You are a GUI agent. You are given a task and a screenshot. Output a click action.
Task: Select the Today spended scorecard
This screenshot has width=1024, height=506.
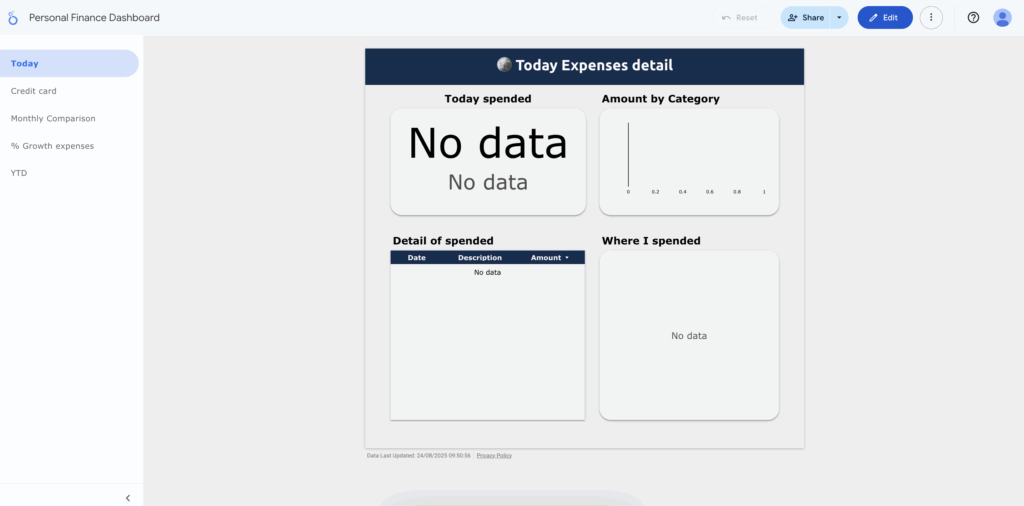pos(487,161)
